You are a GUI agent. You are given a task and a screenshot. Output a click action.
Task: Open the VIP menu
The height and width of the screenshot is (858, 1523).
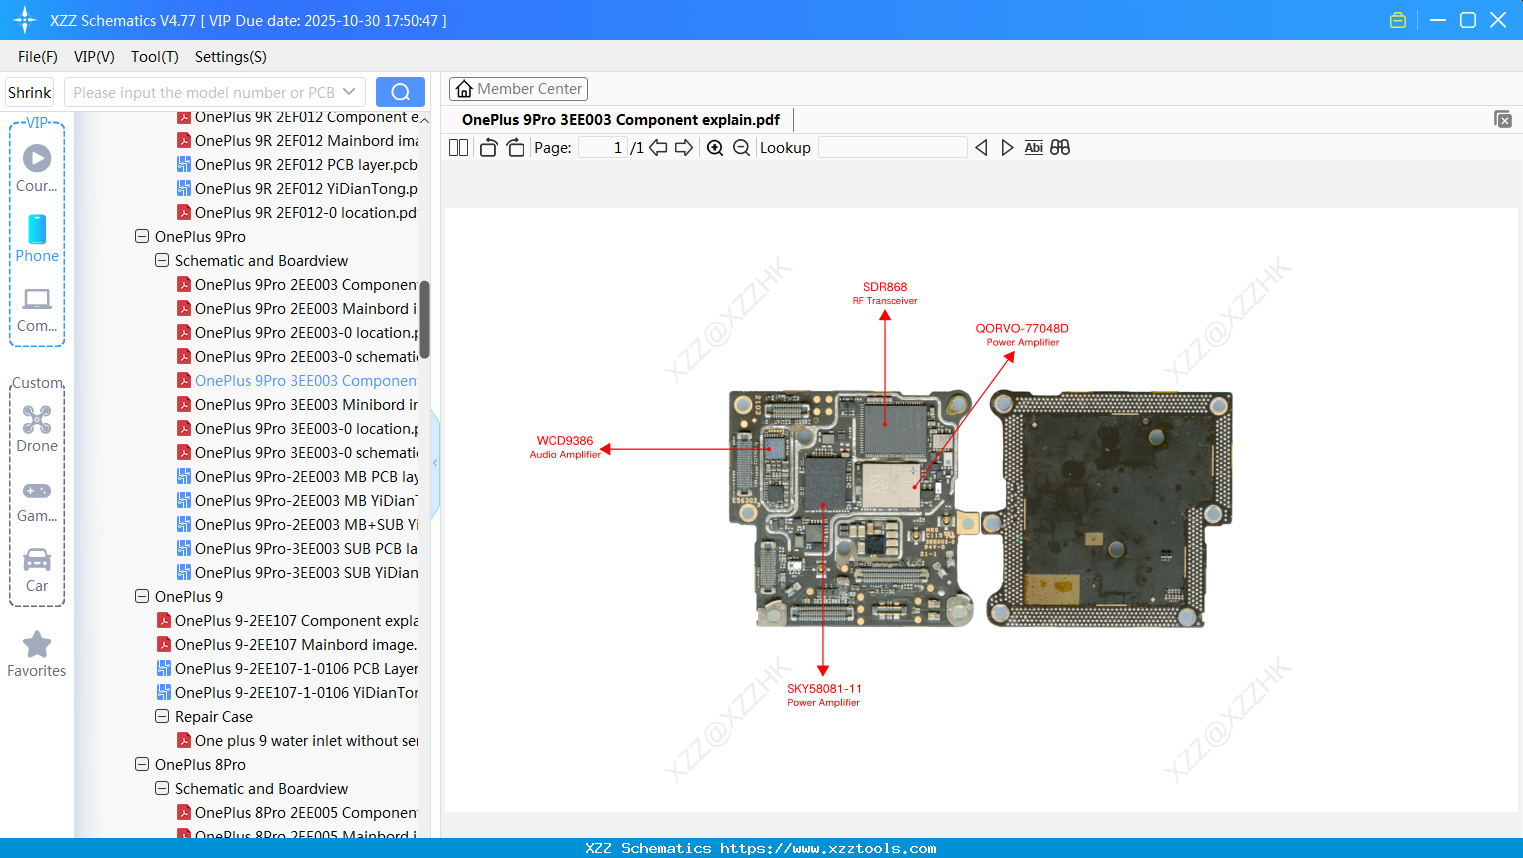click(93, 57)
